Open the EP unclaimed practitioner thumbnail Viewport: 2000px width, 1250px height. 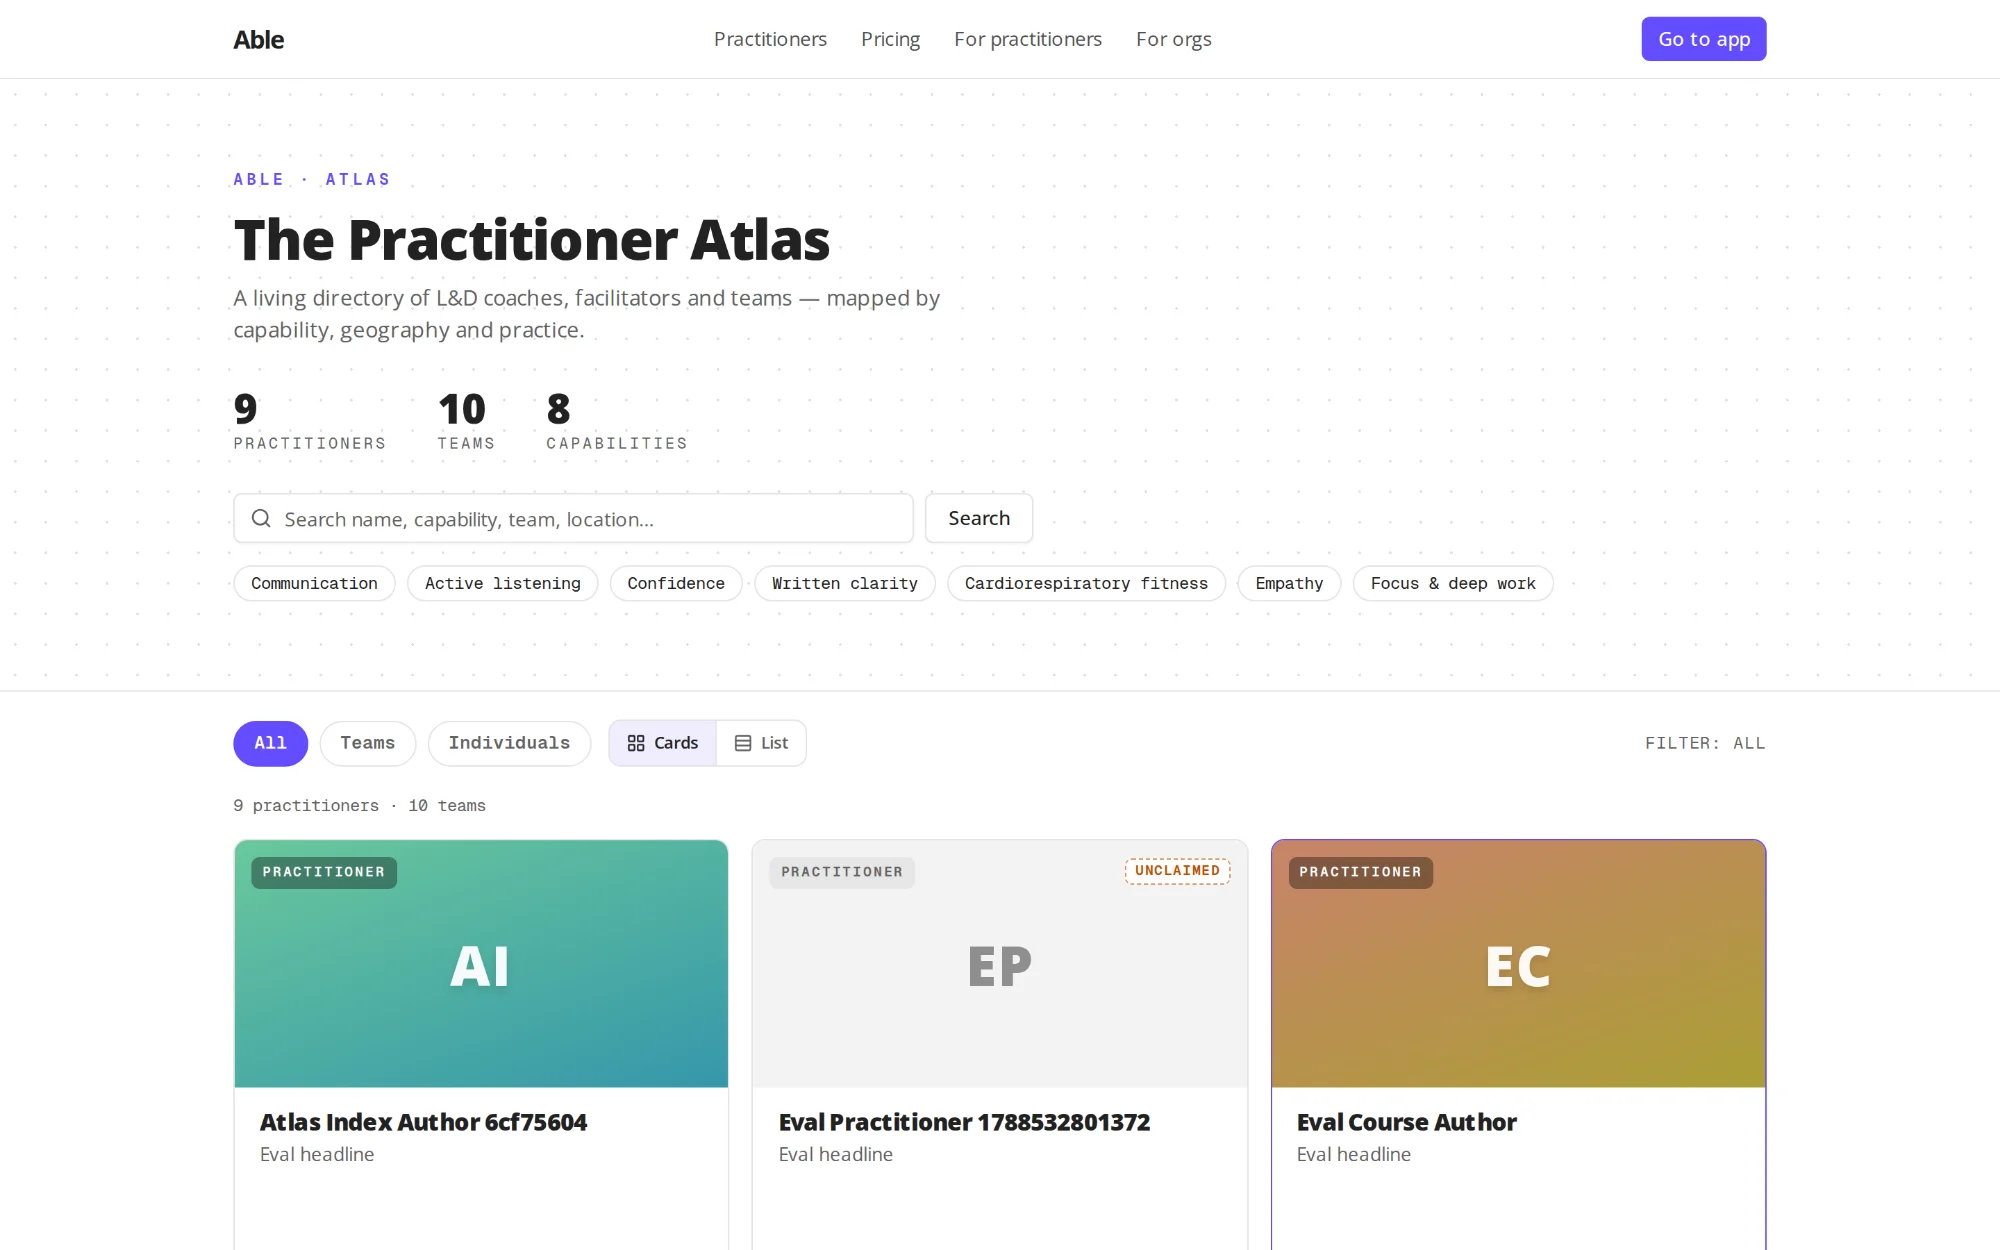[x=1000, y=964]
